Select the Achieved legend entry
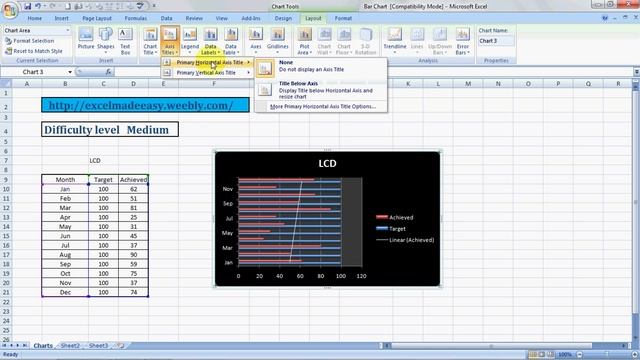The width and height of the screenshot is (640, 360). click(395, 218)
